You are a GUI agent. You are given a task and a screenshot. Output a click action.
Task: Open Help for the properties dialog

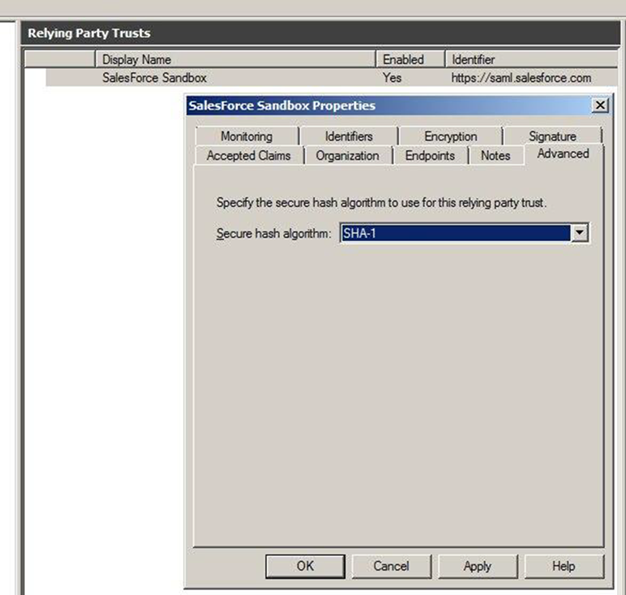(564, 566)
